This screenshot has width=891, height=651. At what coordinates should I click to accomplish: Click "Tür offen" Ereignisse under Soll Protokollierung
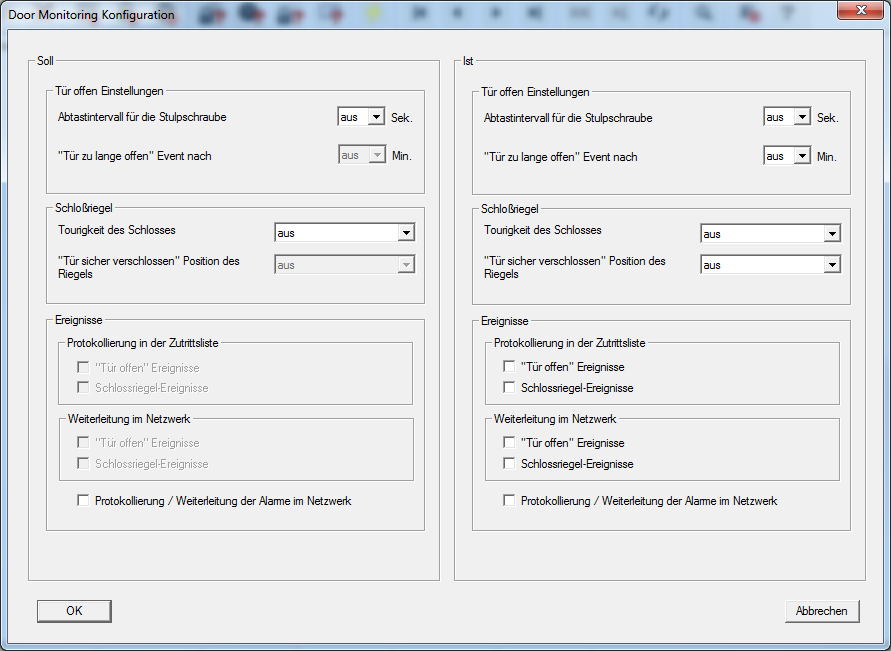point(83,367)
